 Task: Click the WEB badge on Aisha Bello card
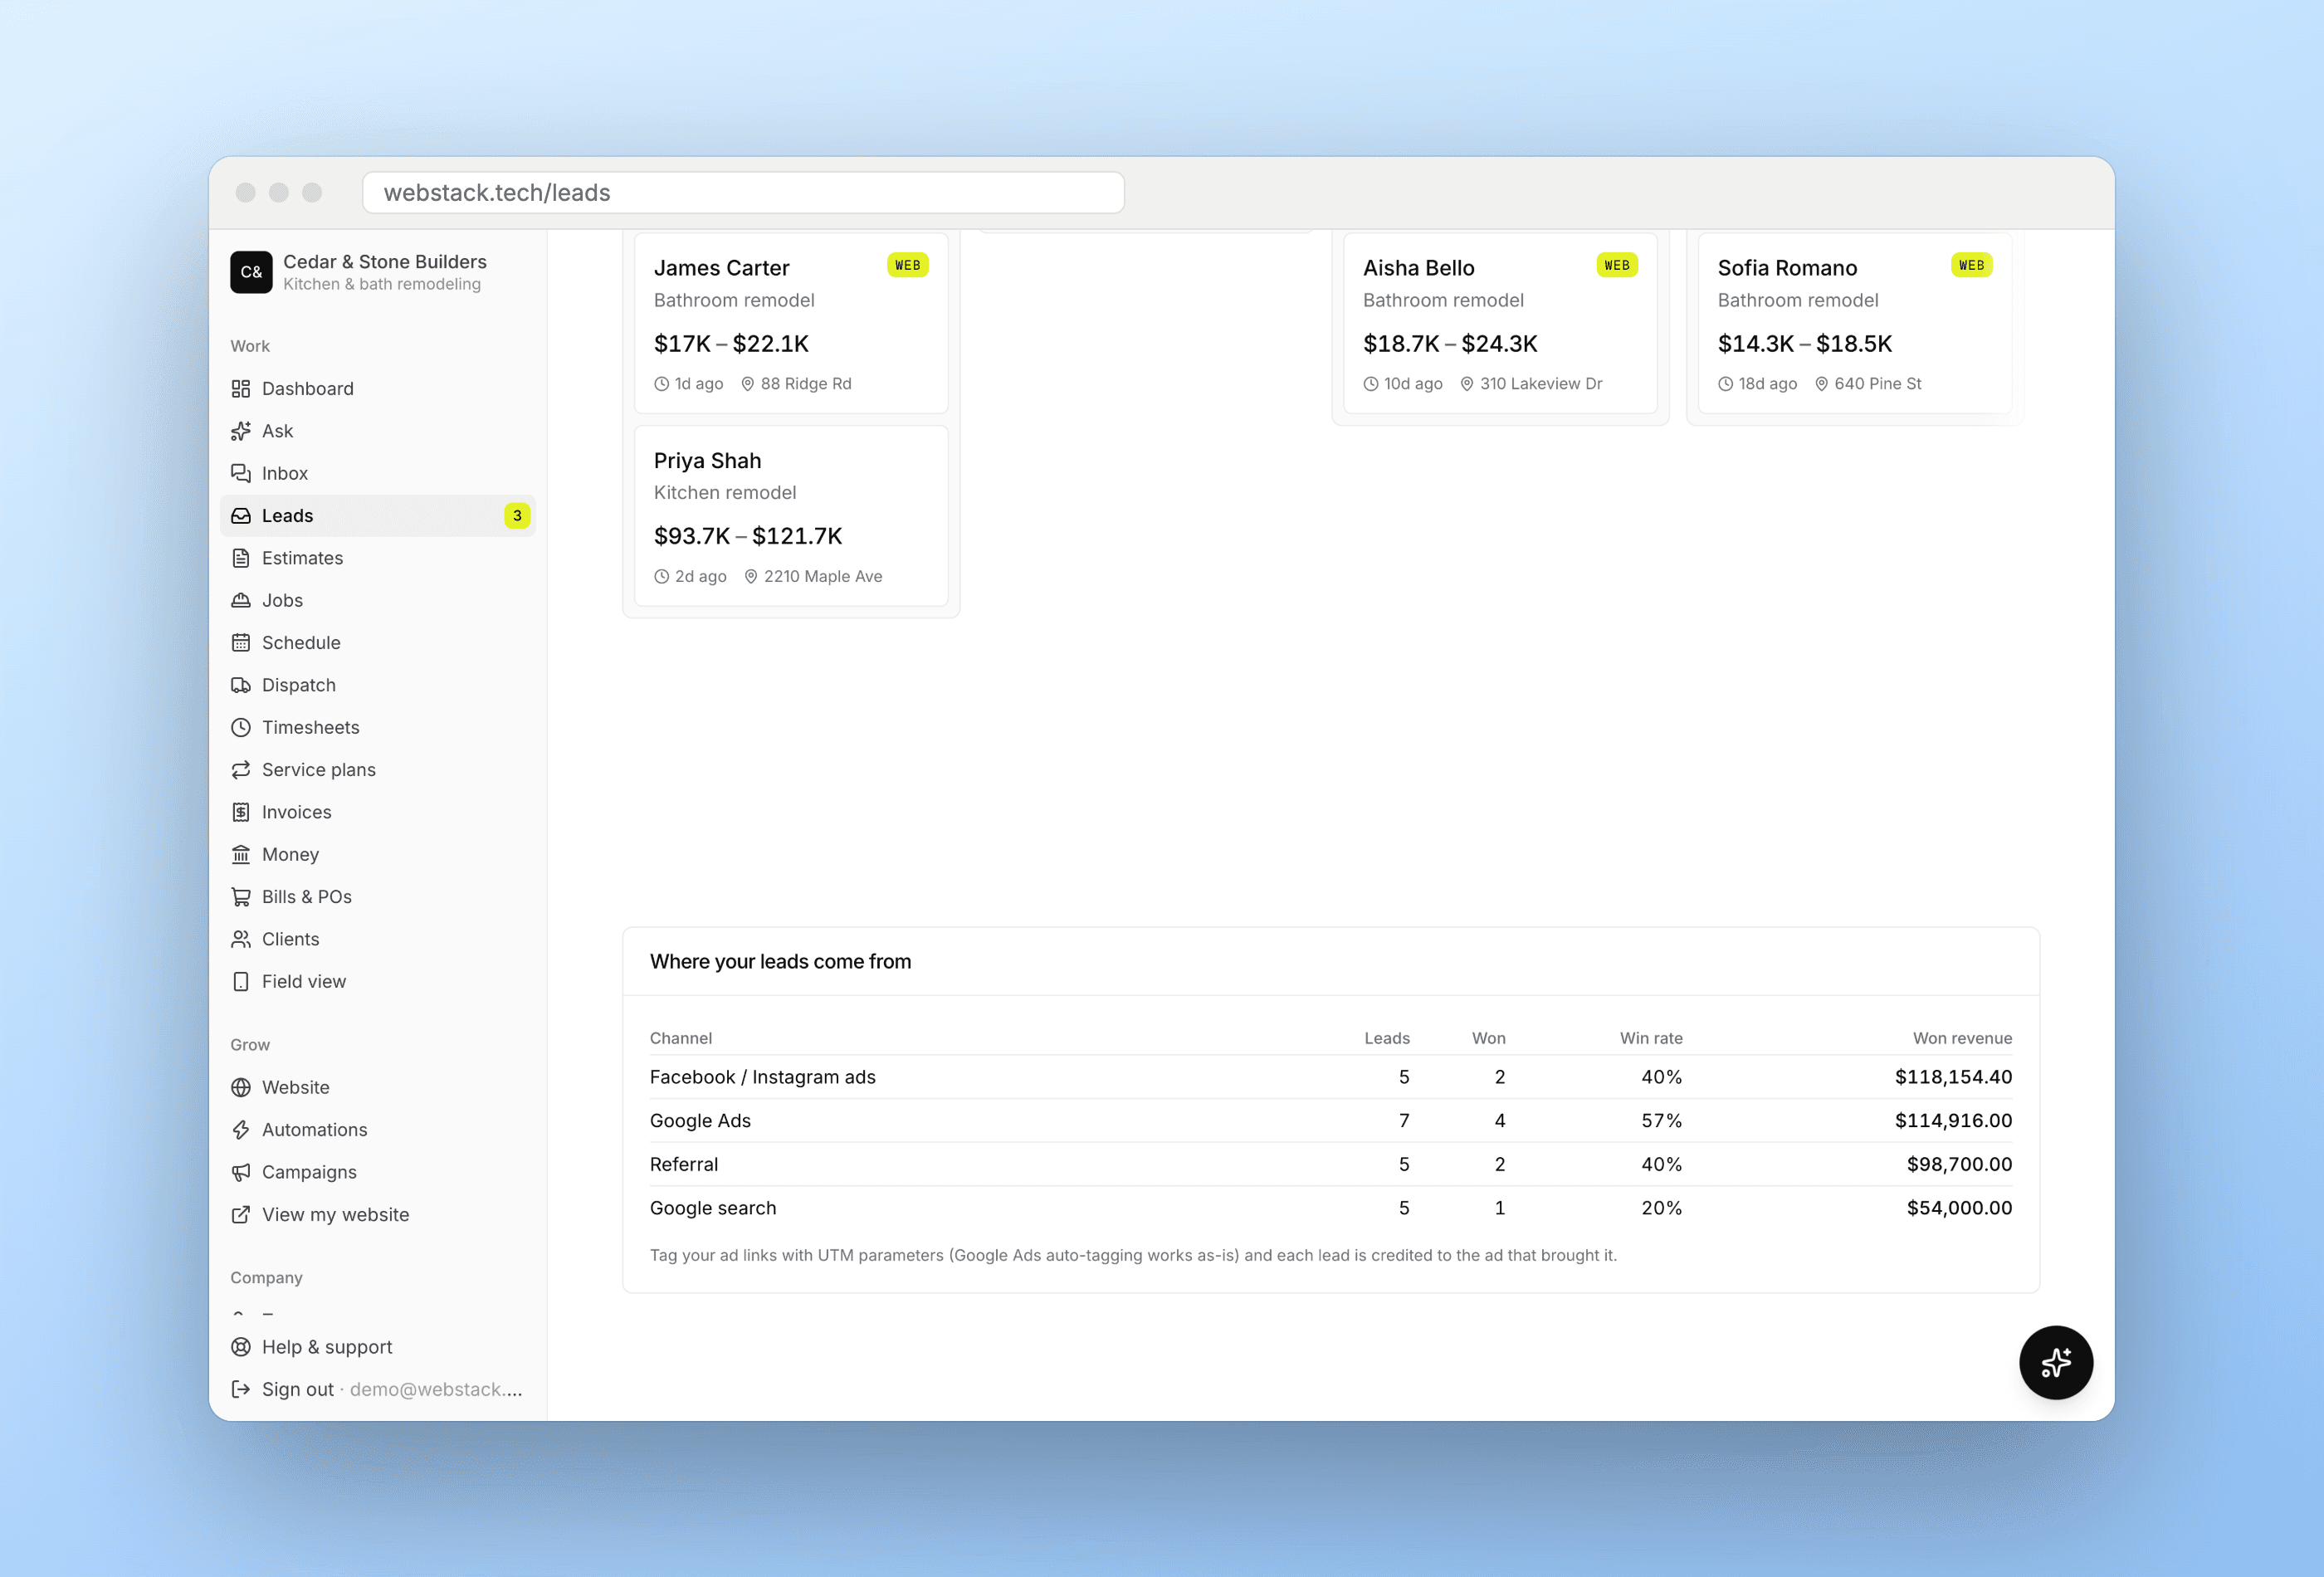tap(1617, 265)
